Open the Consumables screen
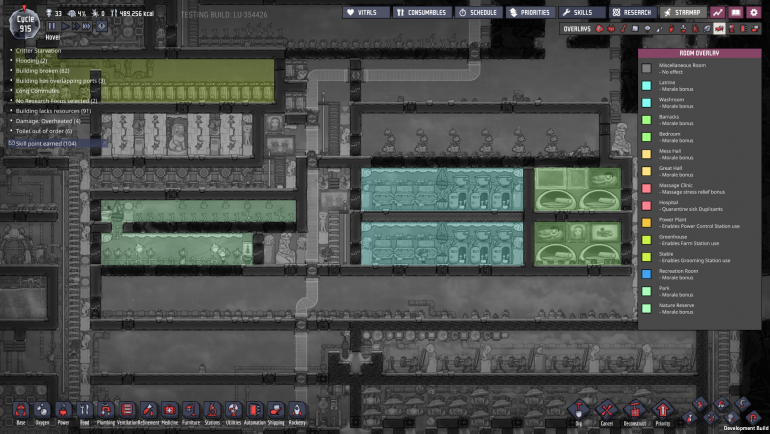The height and width of the screenshot is (434, 770). click(422, 12)
